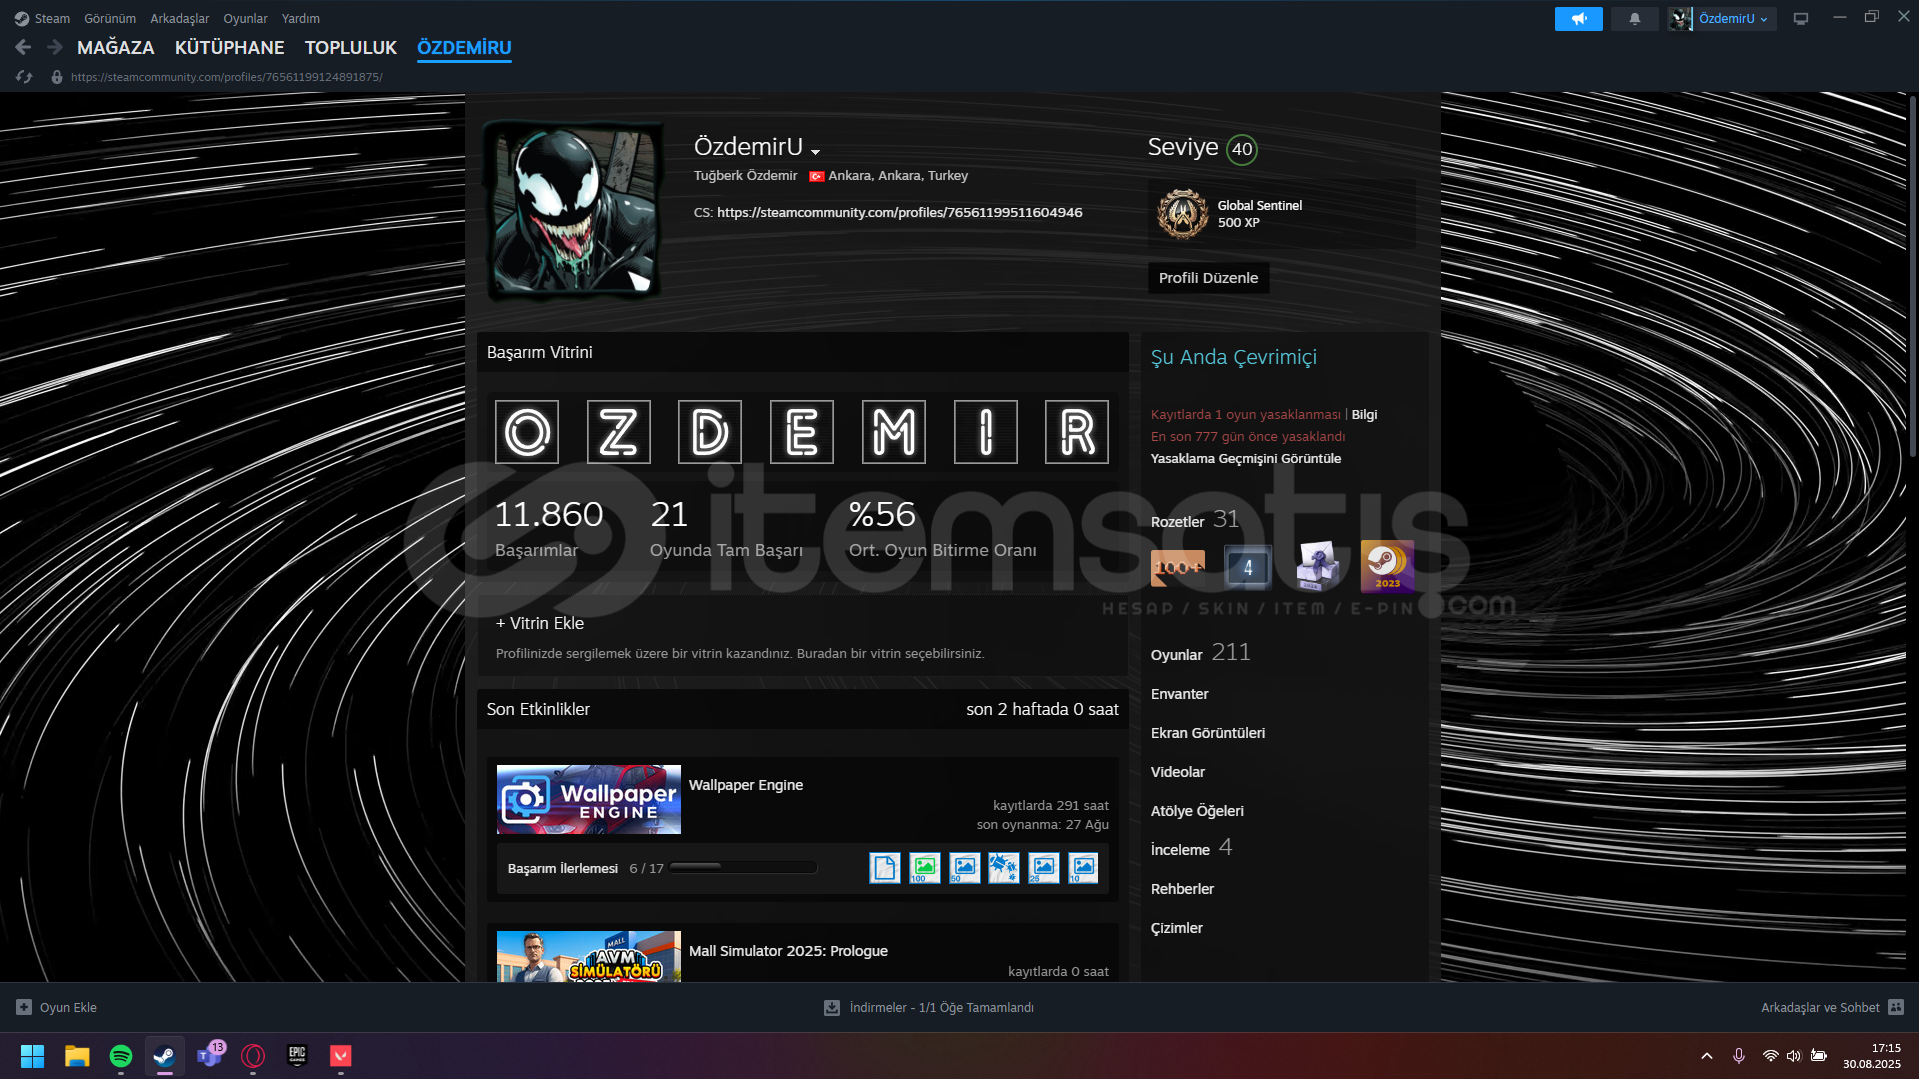Click the back navigation arrow
This screenshot has width=1919, height=1079.
coord(23,47)
